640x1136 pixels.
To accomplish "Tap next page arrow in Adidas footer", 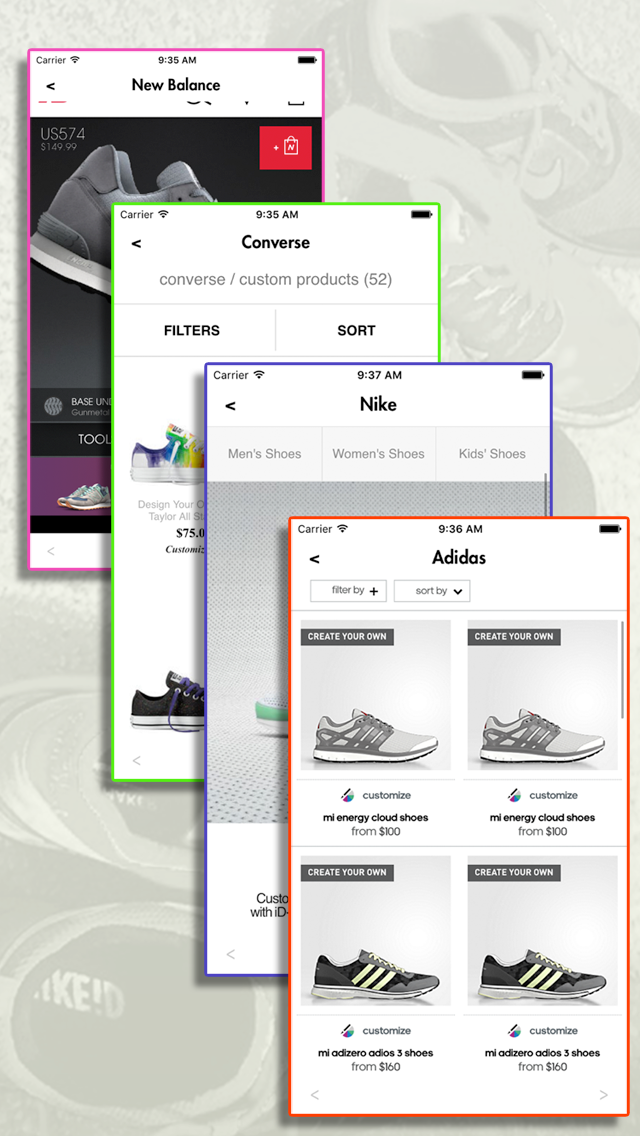I will point(604,1095).
